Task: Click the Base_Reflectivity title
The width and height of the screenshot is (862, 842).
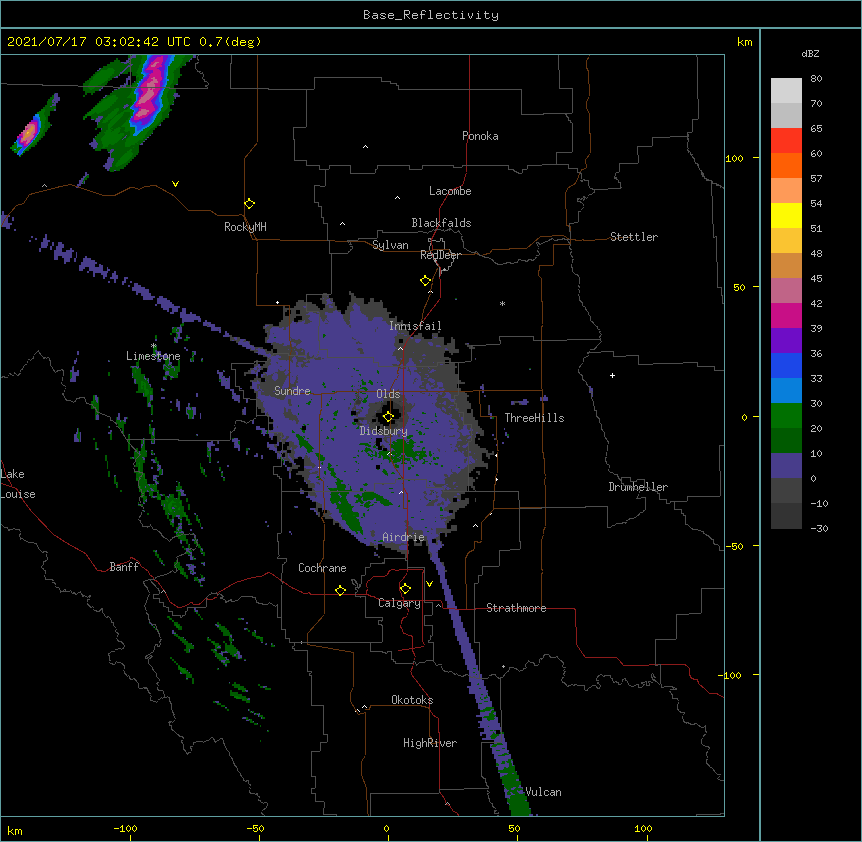Action: tap(431, 15)
